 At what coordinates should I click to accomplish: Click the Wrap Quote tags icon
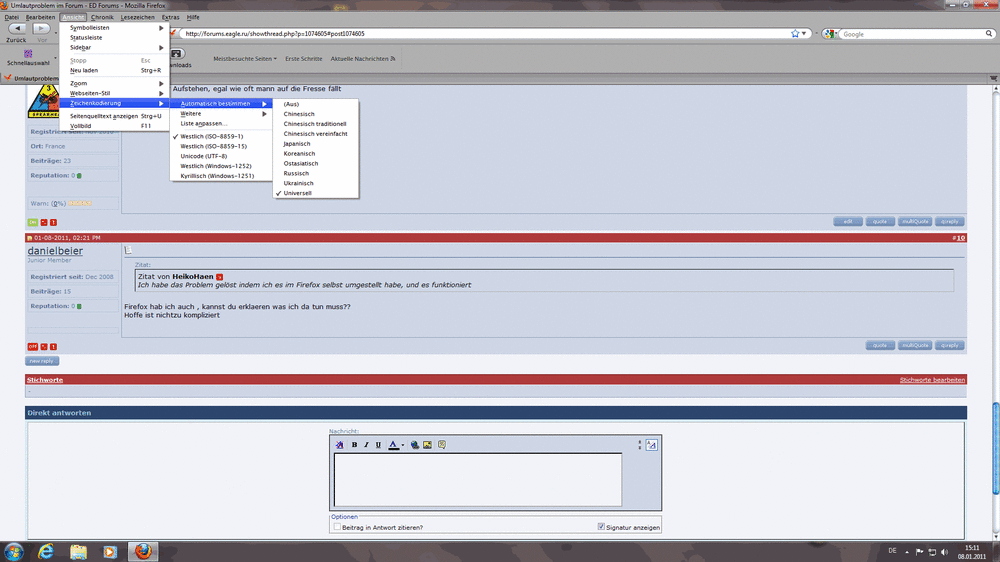441,445
